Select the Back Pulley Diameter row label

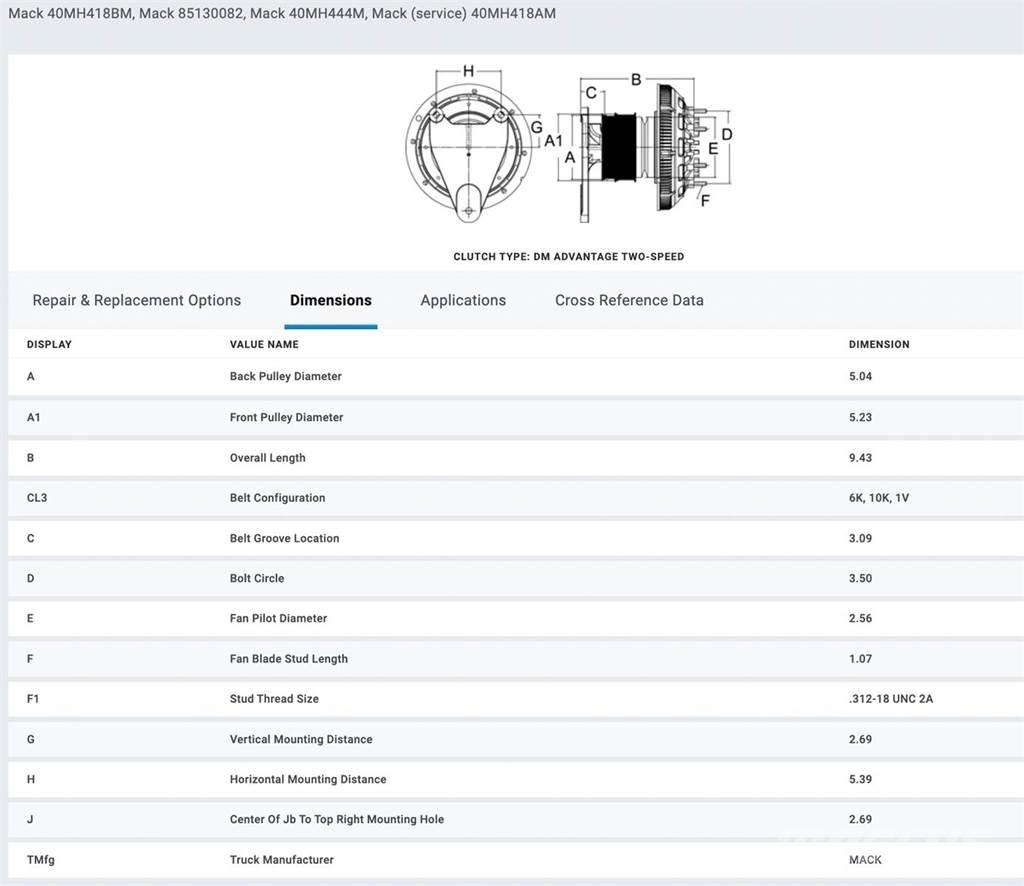285,377
